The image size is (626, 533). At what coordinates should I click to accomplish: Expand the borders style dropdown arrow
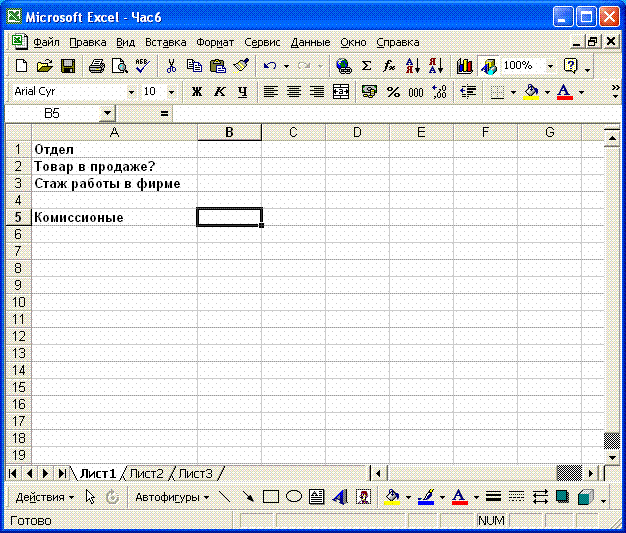[513, 92]
